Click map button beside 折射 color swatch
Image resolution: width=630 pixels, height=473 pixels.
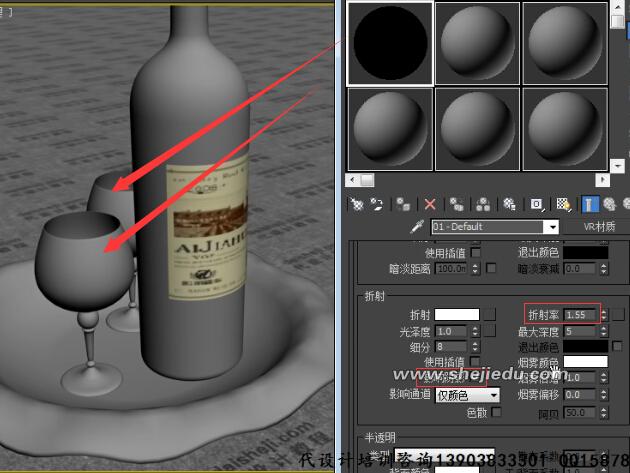490,315
